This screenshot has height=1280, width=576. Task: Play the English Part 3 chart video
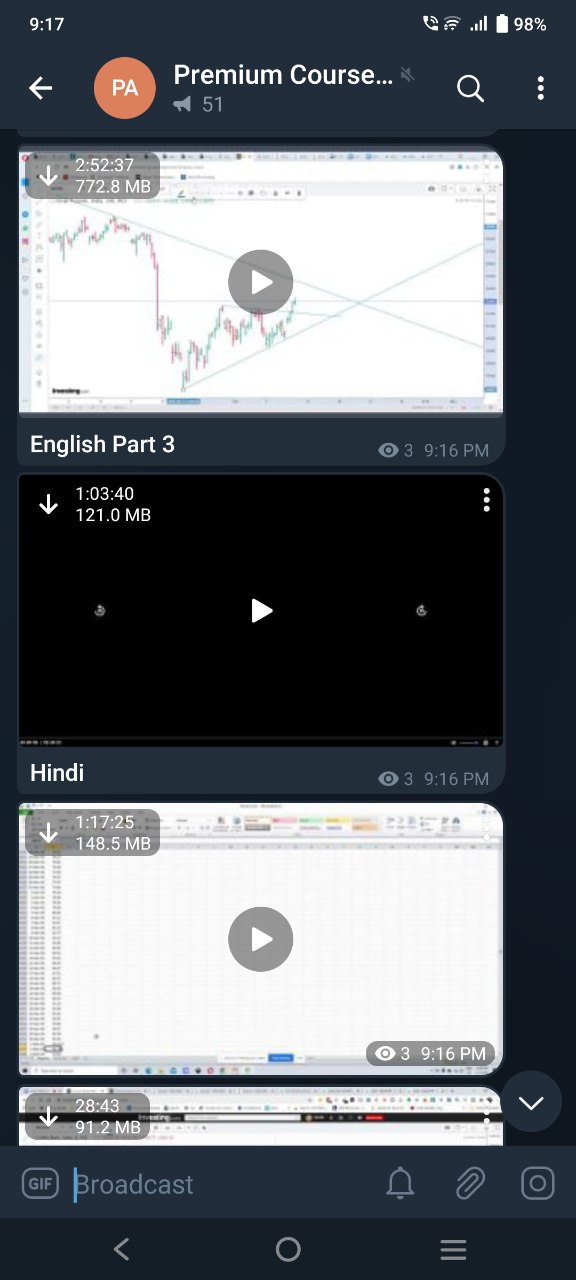(261, 282)
